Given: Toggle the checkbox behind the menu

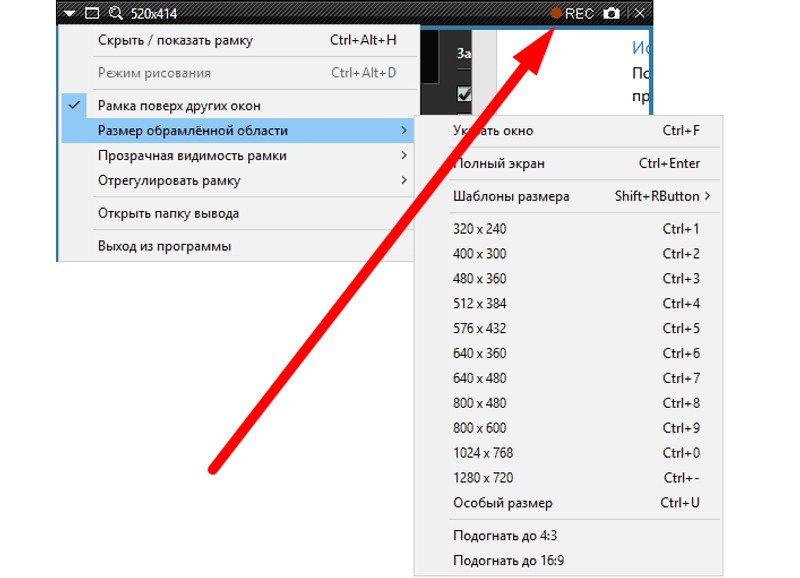Looking at the screenshot, I should (x=464, y=94).
